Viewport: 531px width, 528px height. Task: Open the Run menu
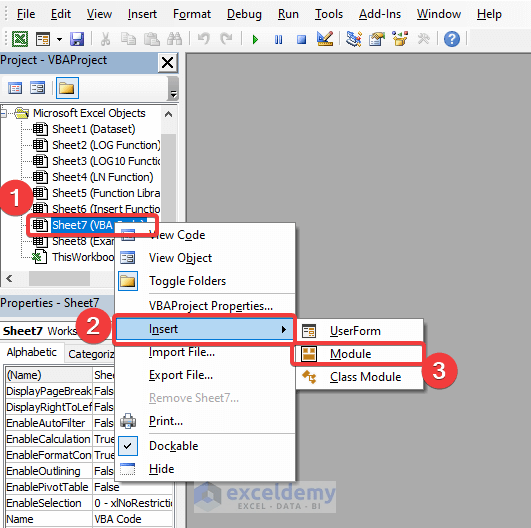tap(288, 14)
